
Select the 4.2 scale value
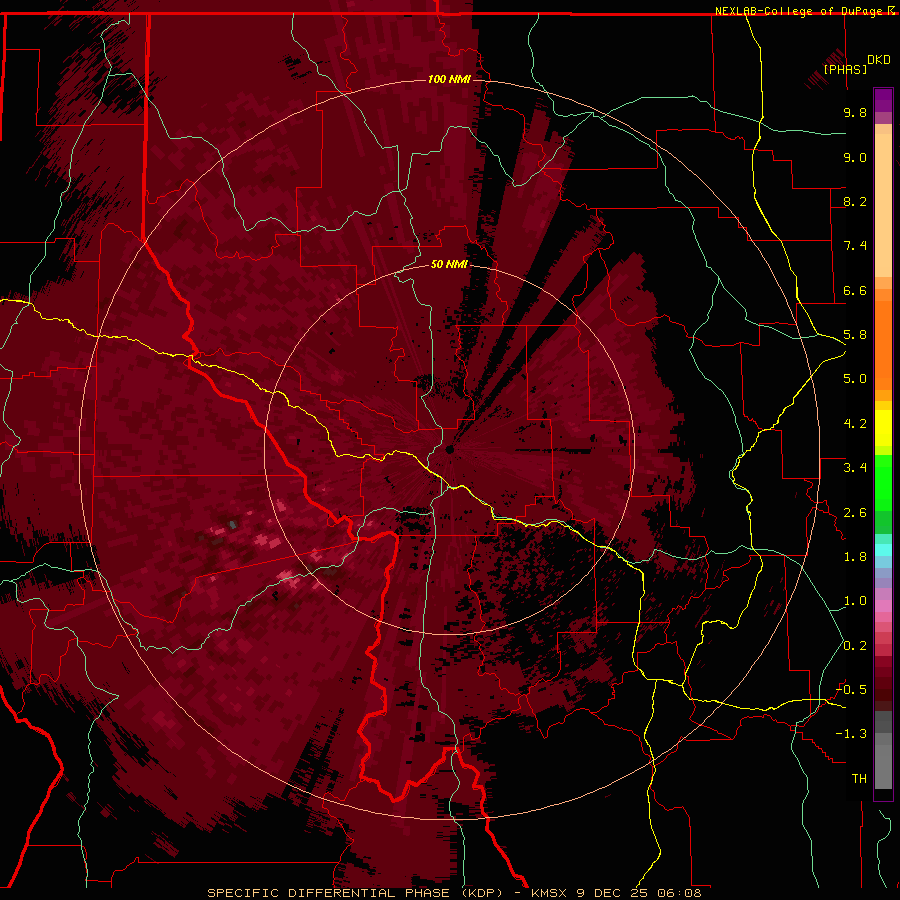tap(855, 424)
